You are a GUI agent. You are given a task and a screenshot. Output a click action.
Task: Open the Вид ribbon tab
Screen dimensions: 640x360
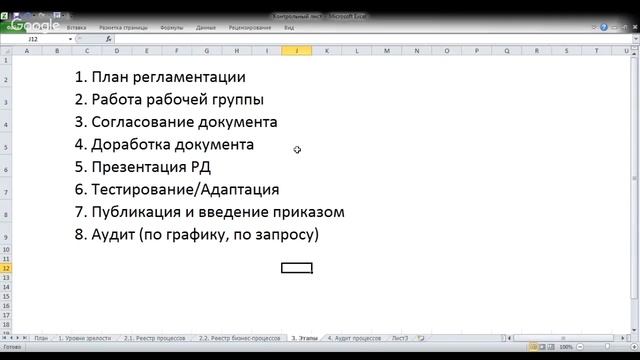pyautogui.click(x=289, y=28)
